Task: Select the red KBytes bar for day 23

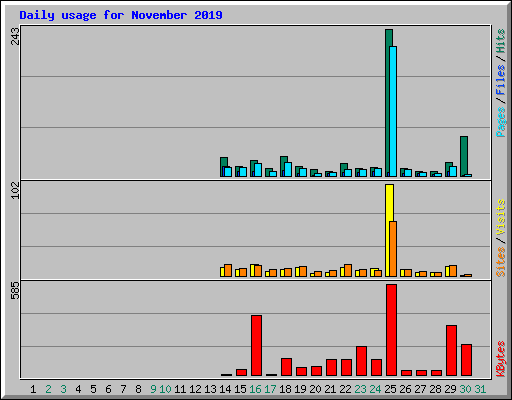Action: coord(361,361)
